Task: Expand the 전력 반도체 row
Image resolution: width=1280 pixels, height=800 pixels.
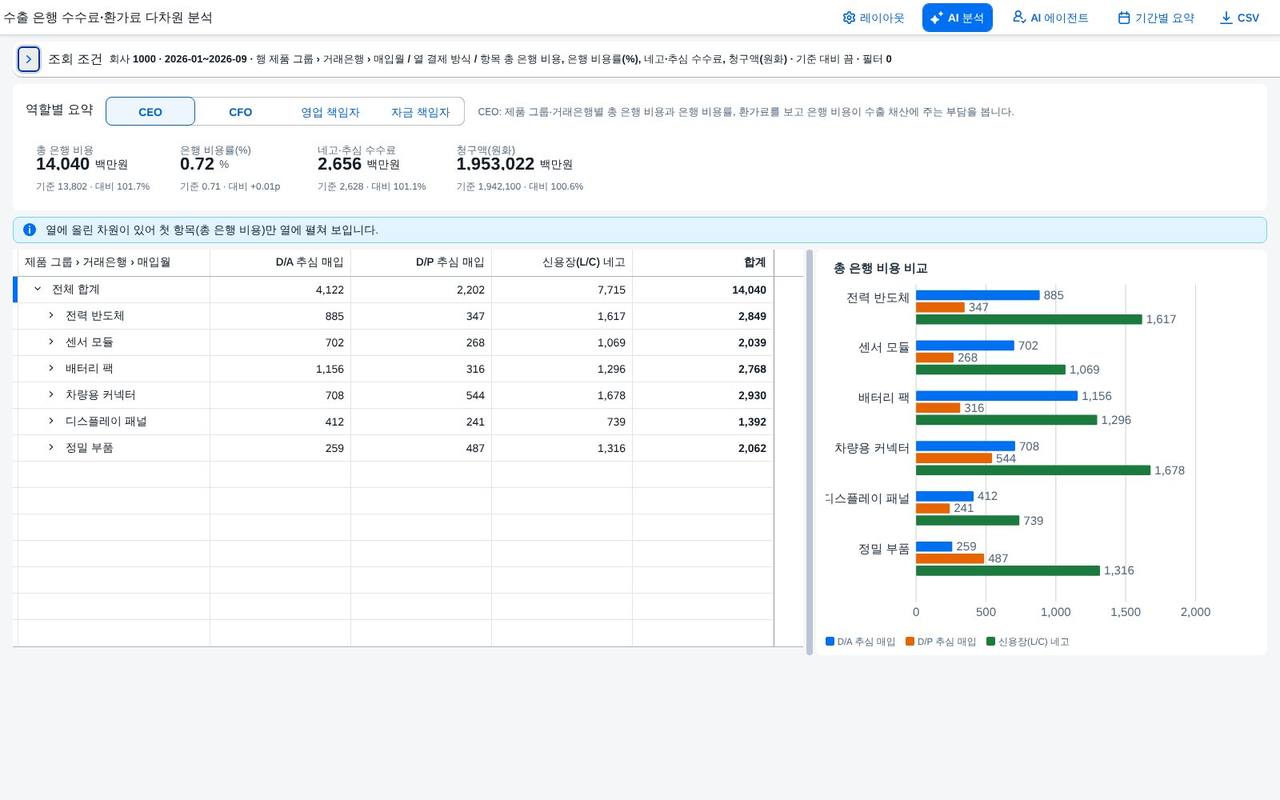Action: [x=51, y=316]
